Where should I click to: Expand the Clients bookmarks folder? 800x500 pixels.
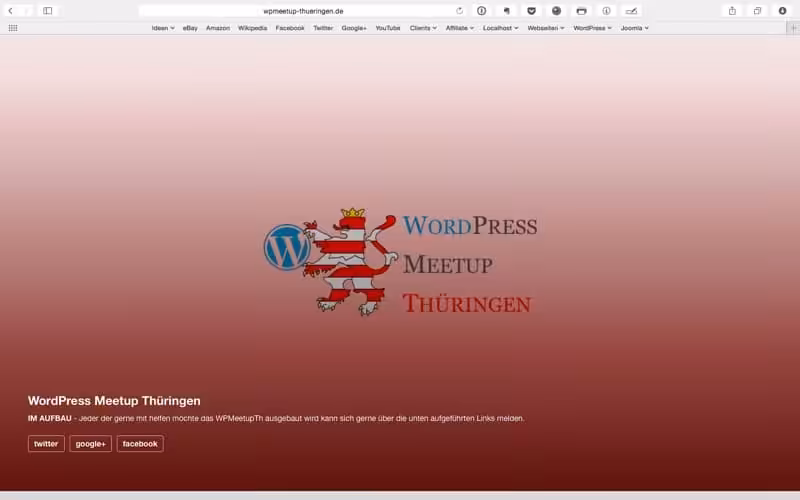pos(423,28)
